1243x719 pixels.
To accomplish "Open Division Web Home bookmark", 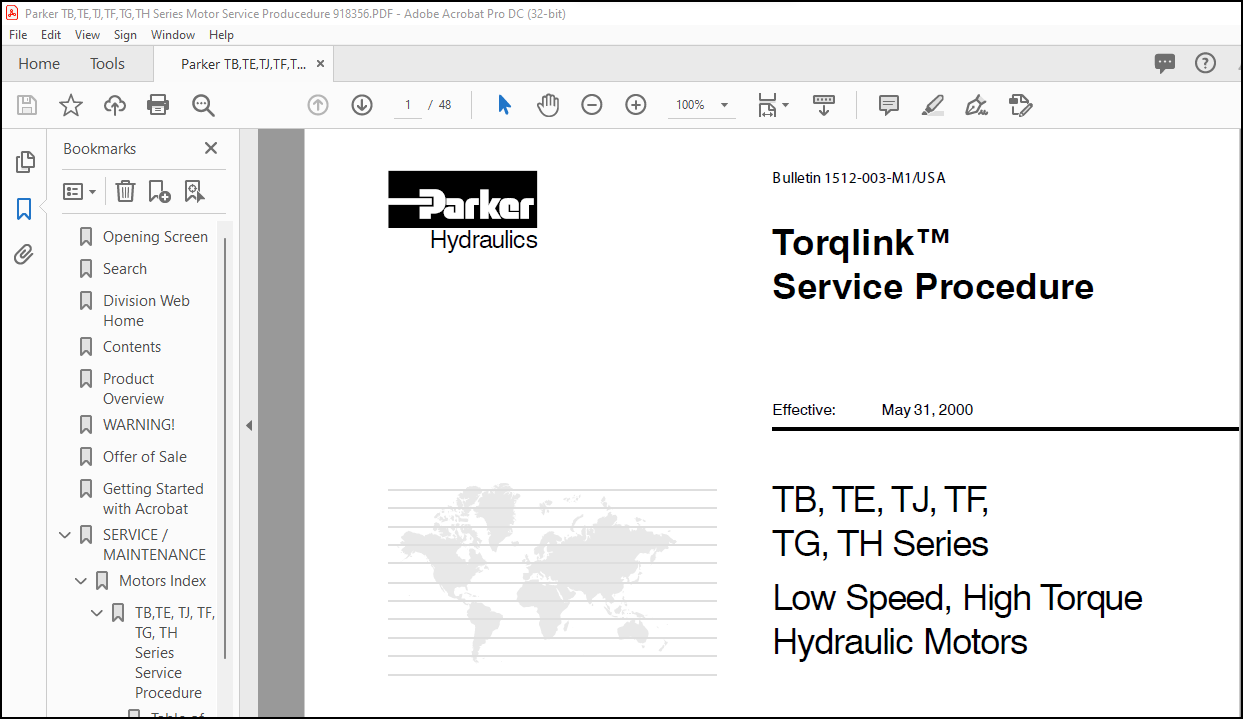I will click(146, 311).
